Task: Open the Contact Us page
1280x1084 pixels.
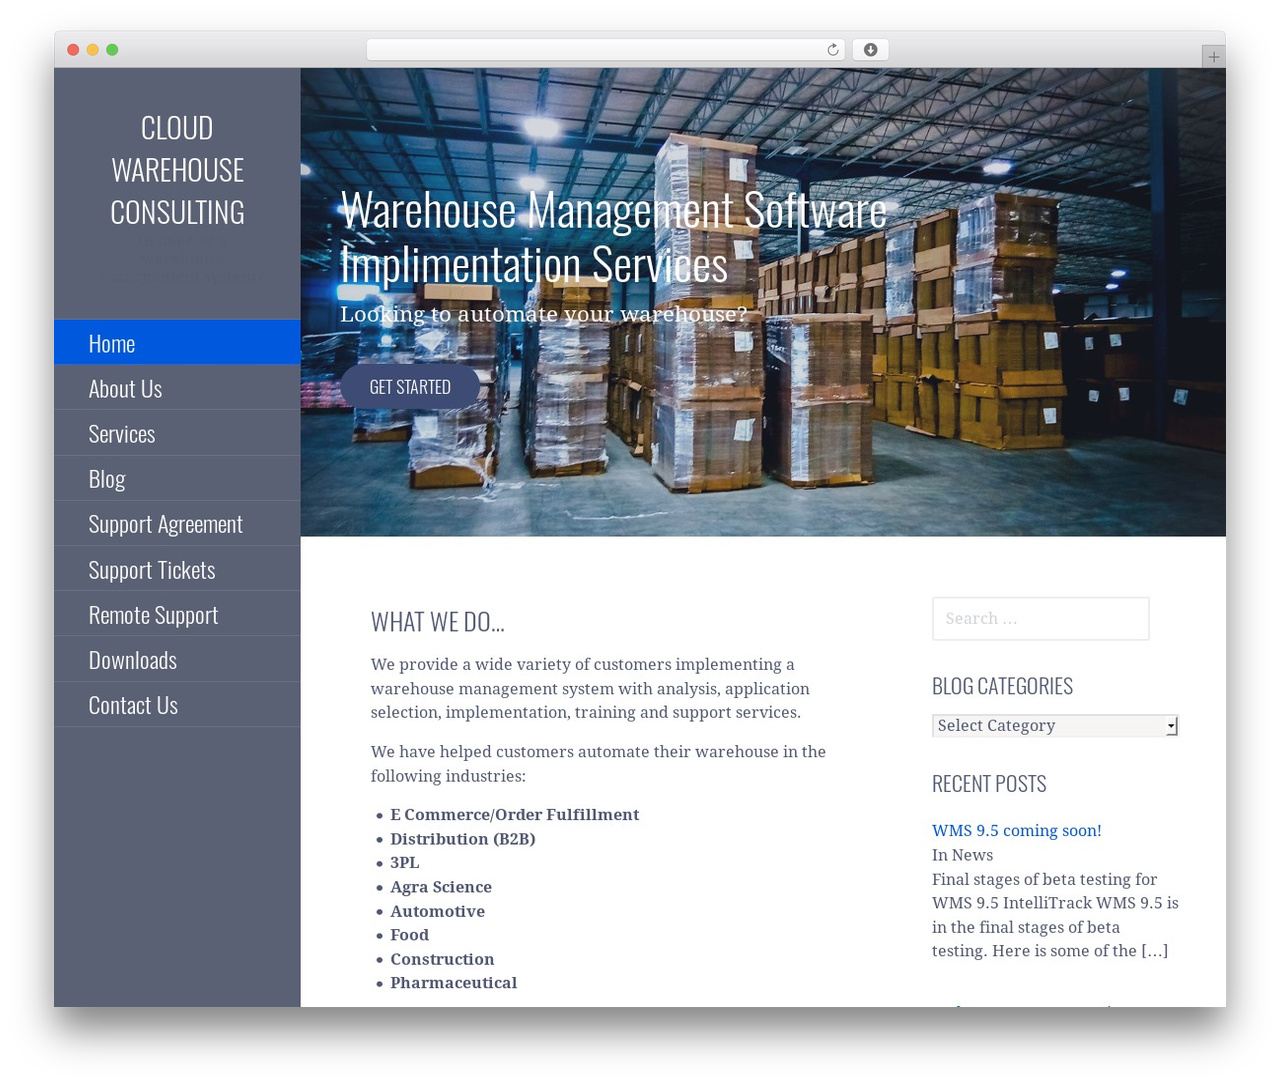Action: (x=177, y=705)
